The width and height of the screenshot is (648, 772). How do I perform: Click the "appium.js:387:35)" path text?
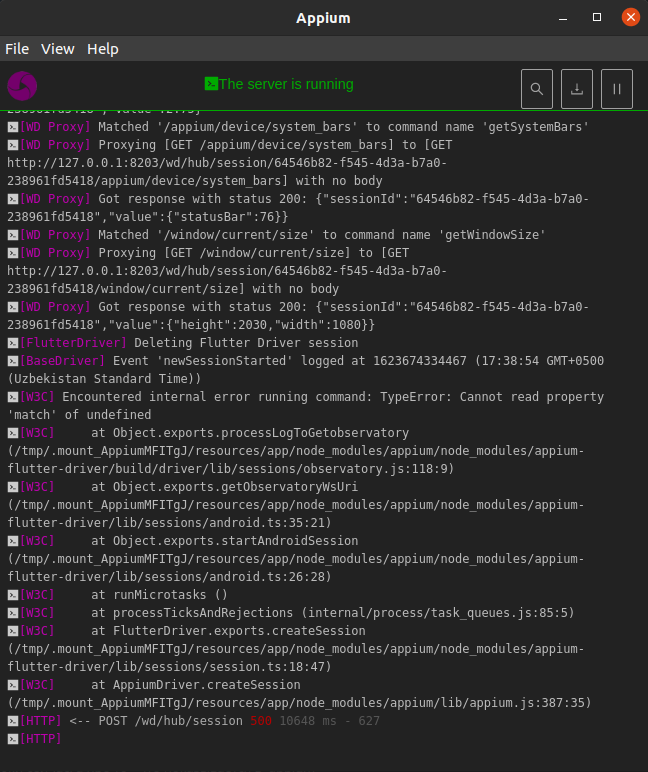click(x=530, y=703)
